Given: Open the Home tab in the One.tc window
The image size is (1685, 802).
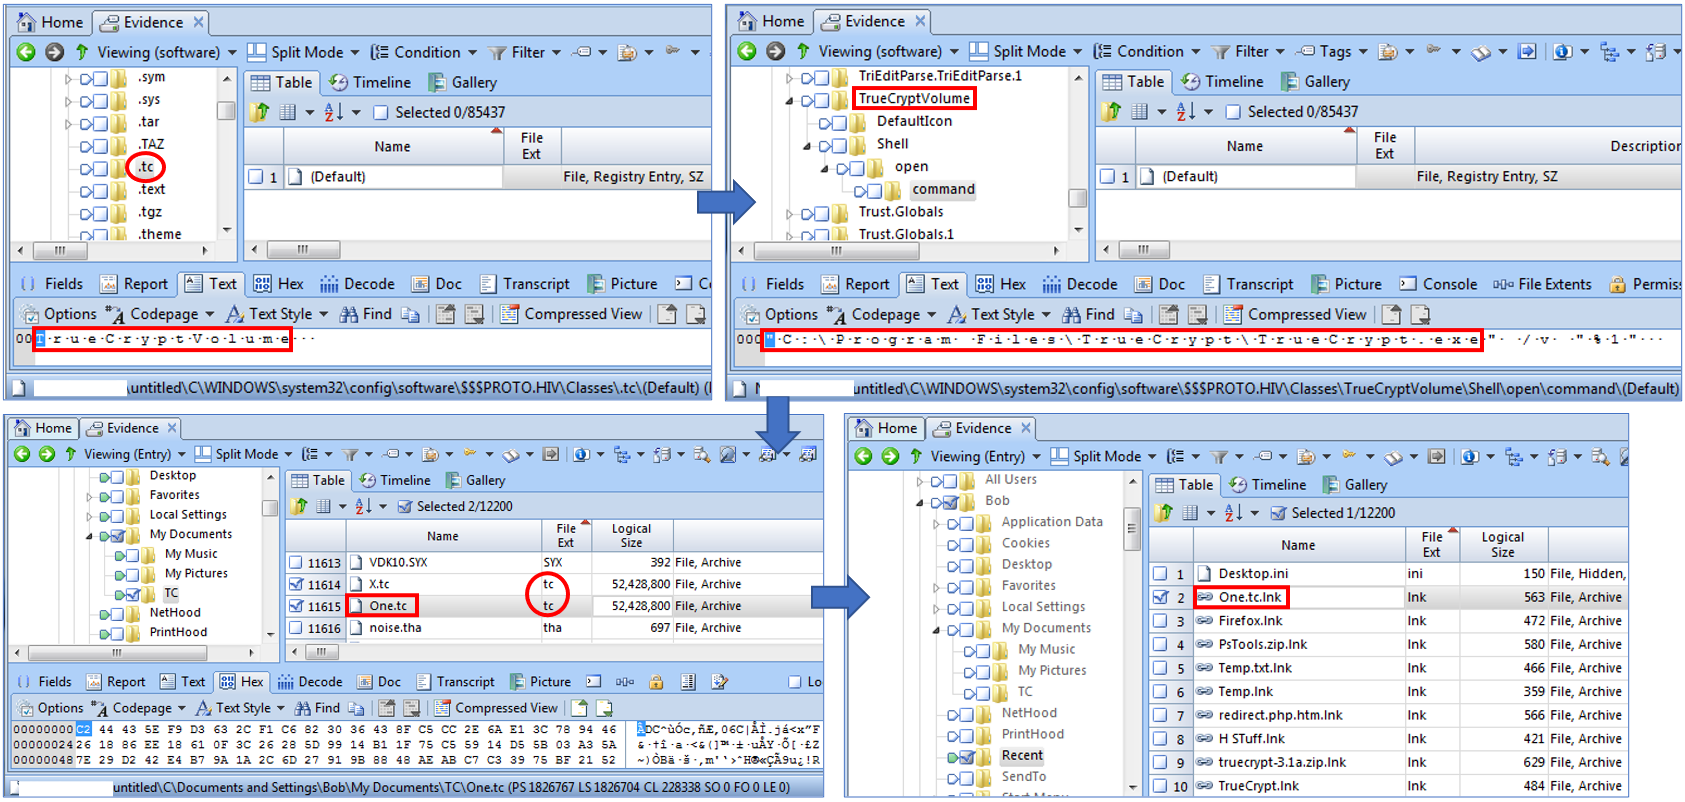Looking at the screenshot, I should tap(43, 428).
